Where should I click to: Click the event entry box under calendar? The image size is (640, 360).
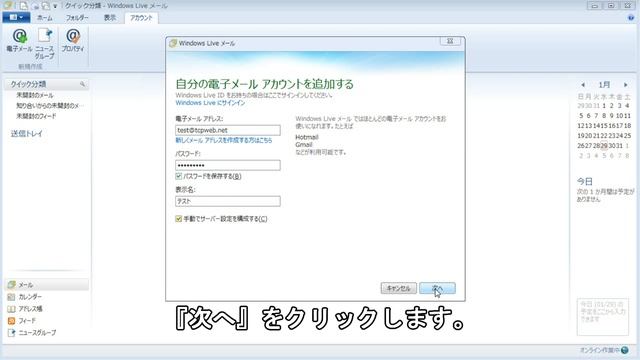click(x=602, y=317)
